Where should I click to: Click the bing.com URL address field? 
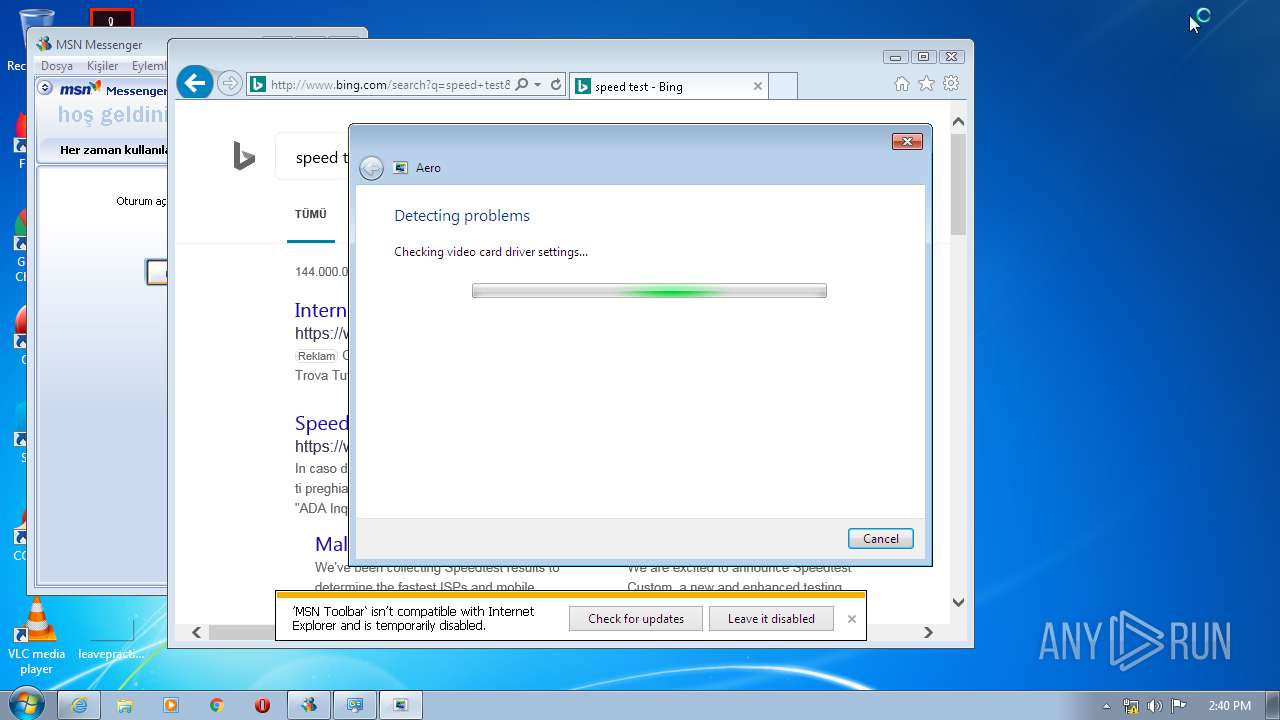coord(390,85)
